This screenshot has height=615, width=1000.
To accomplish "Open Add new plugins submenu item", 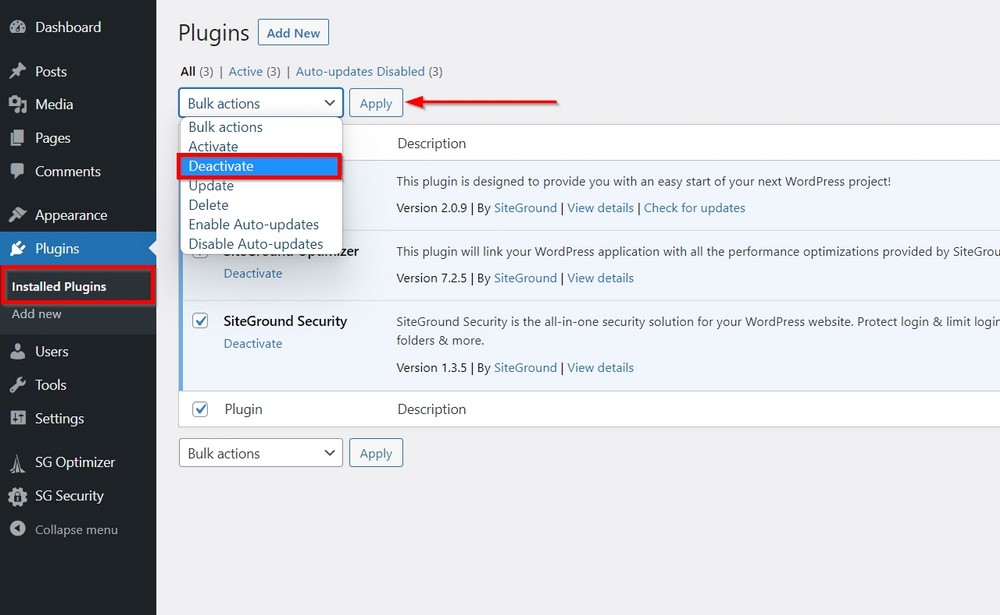I will click(37, 314).
